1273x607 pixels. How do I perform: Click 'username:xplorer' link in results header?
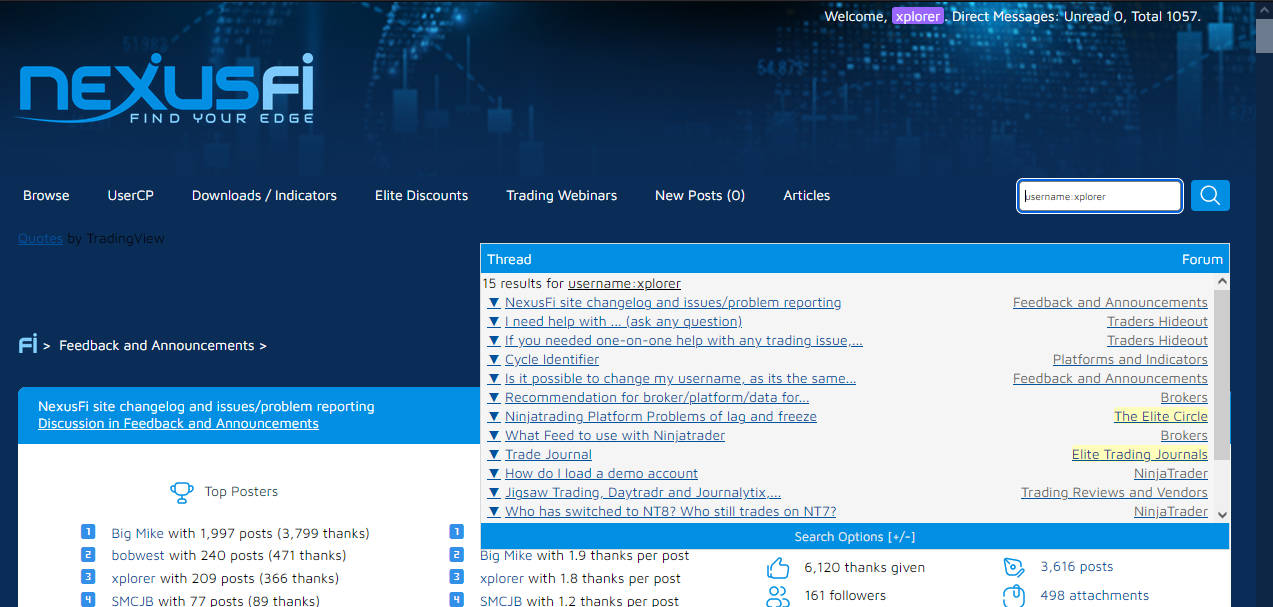624,284
